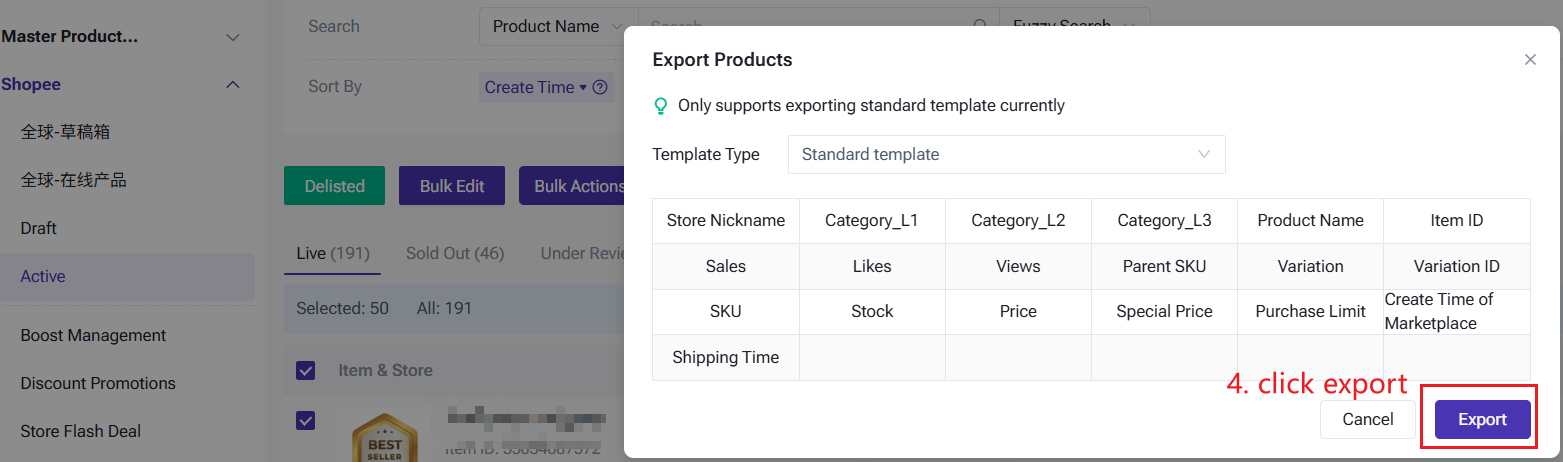Open the Draft sidebar item
The image size is (1563, 462).
(39, 228)
